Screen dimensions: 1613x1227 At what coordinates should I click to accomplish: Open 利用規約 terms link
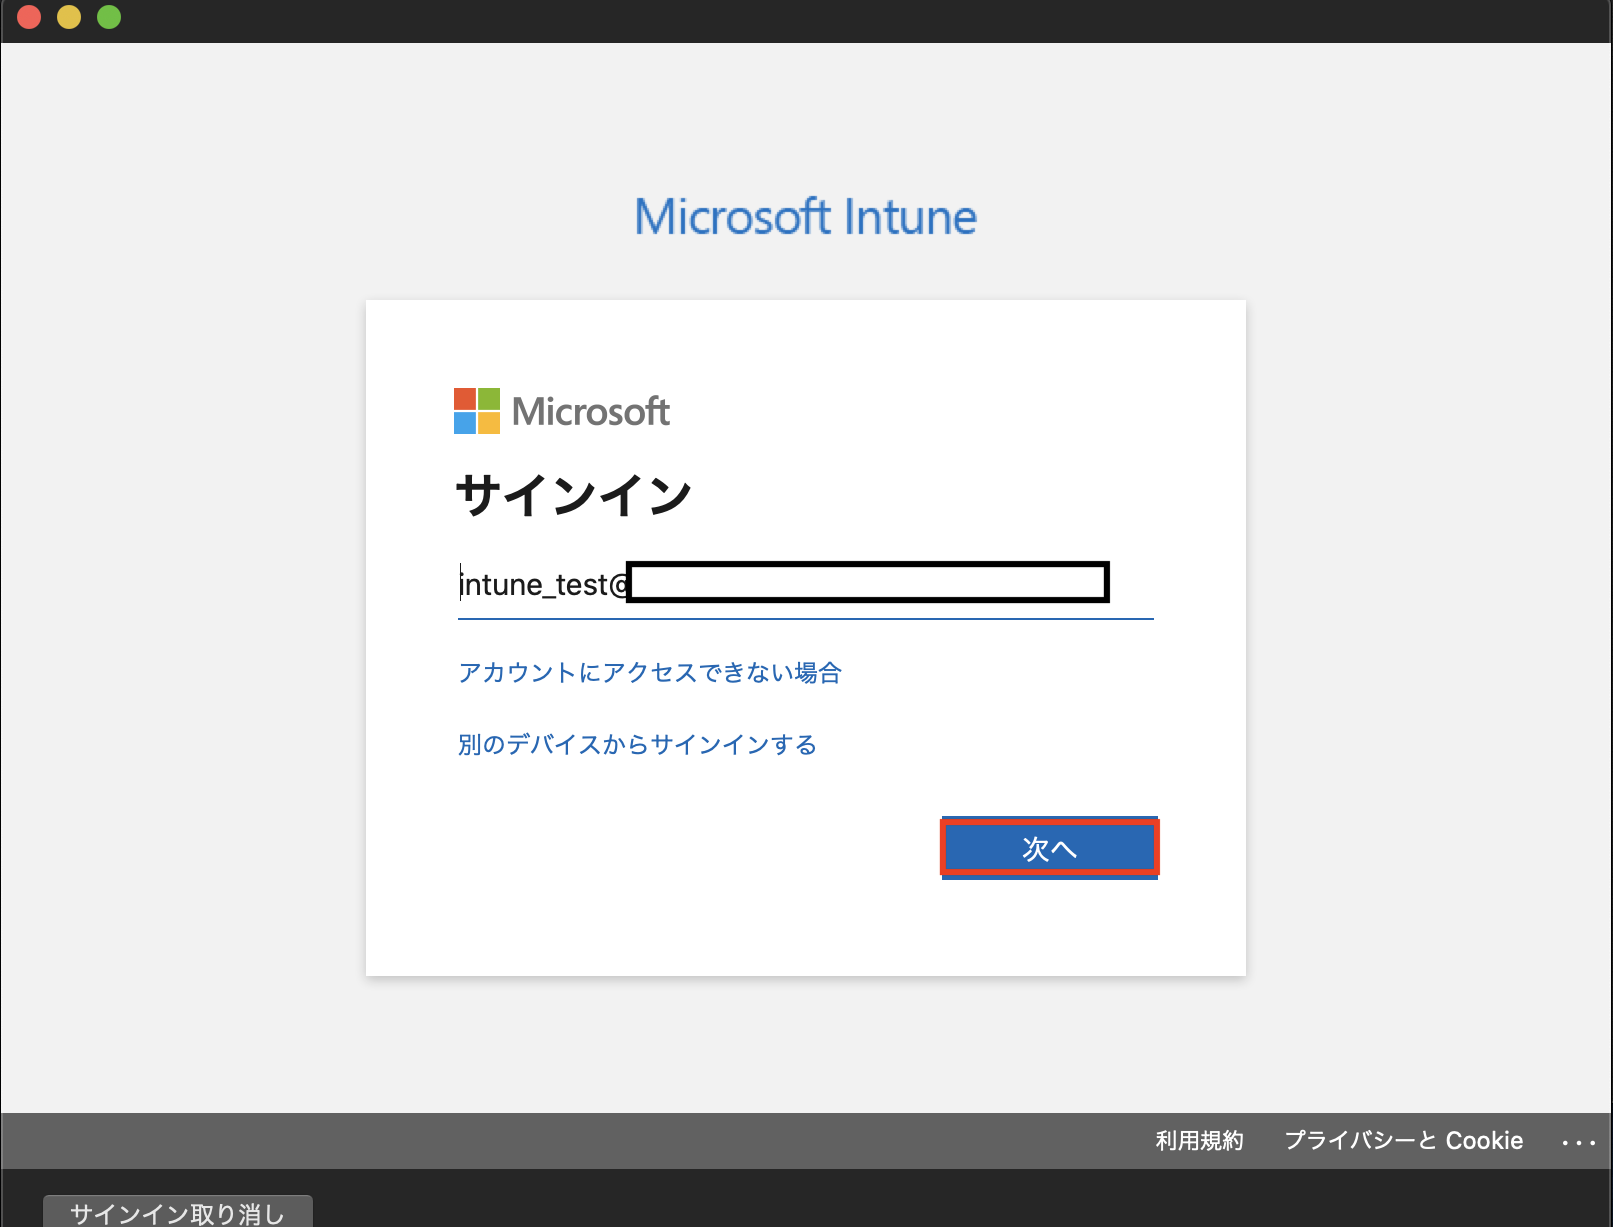[1199, 1141]
